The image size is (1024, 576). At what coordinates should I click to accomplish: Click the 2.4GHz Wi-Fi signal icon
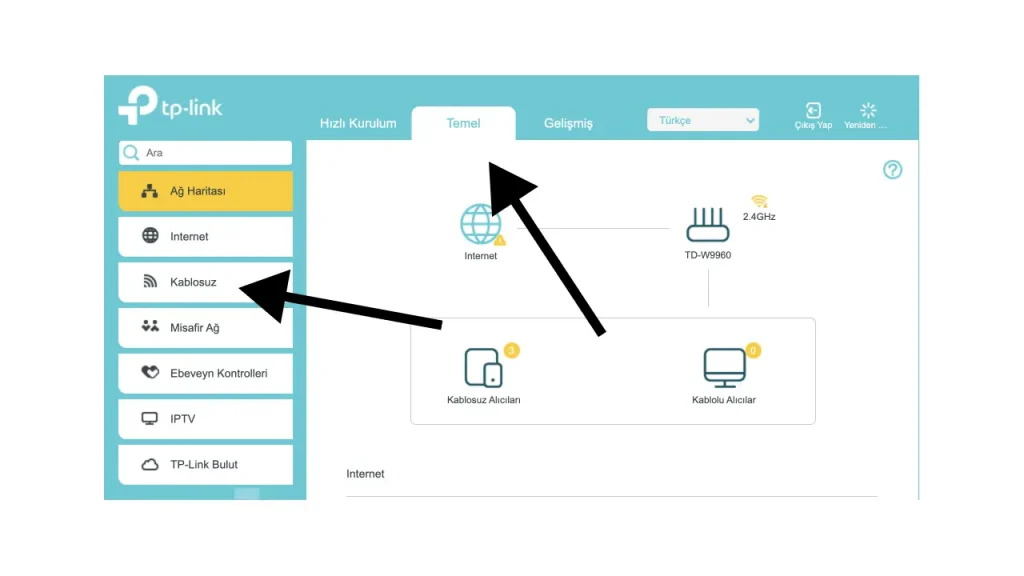(759, 201)
